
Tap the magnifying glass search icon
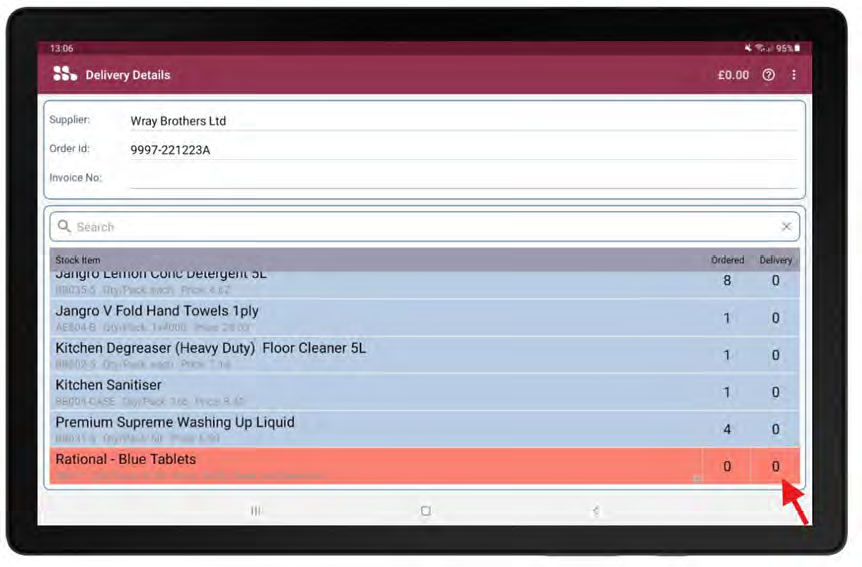pos(65,227)
